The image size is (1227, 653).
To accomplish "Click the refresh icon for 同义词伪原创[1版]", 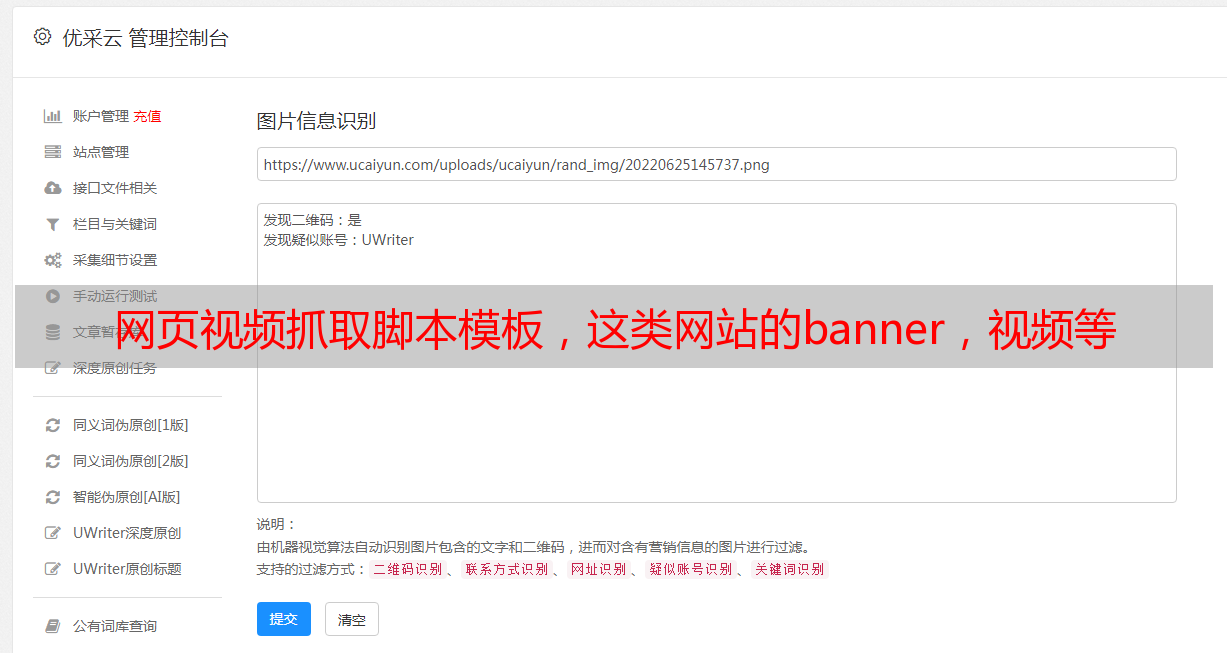I will pos(53,425).
